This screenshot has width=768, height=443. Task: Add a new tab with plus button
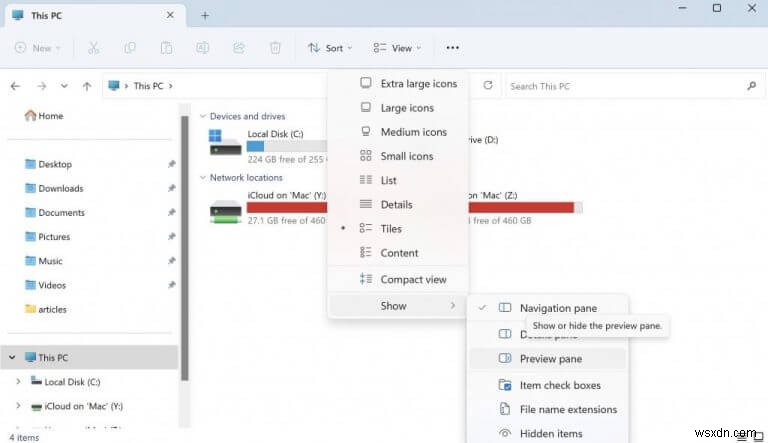[x=205, y=16]
